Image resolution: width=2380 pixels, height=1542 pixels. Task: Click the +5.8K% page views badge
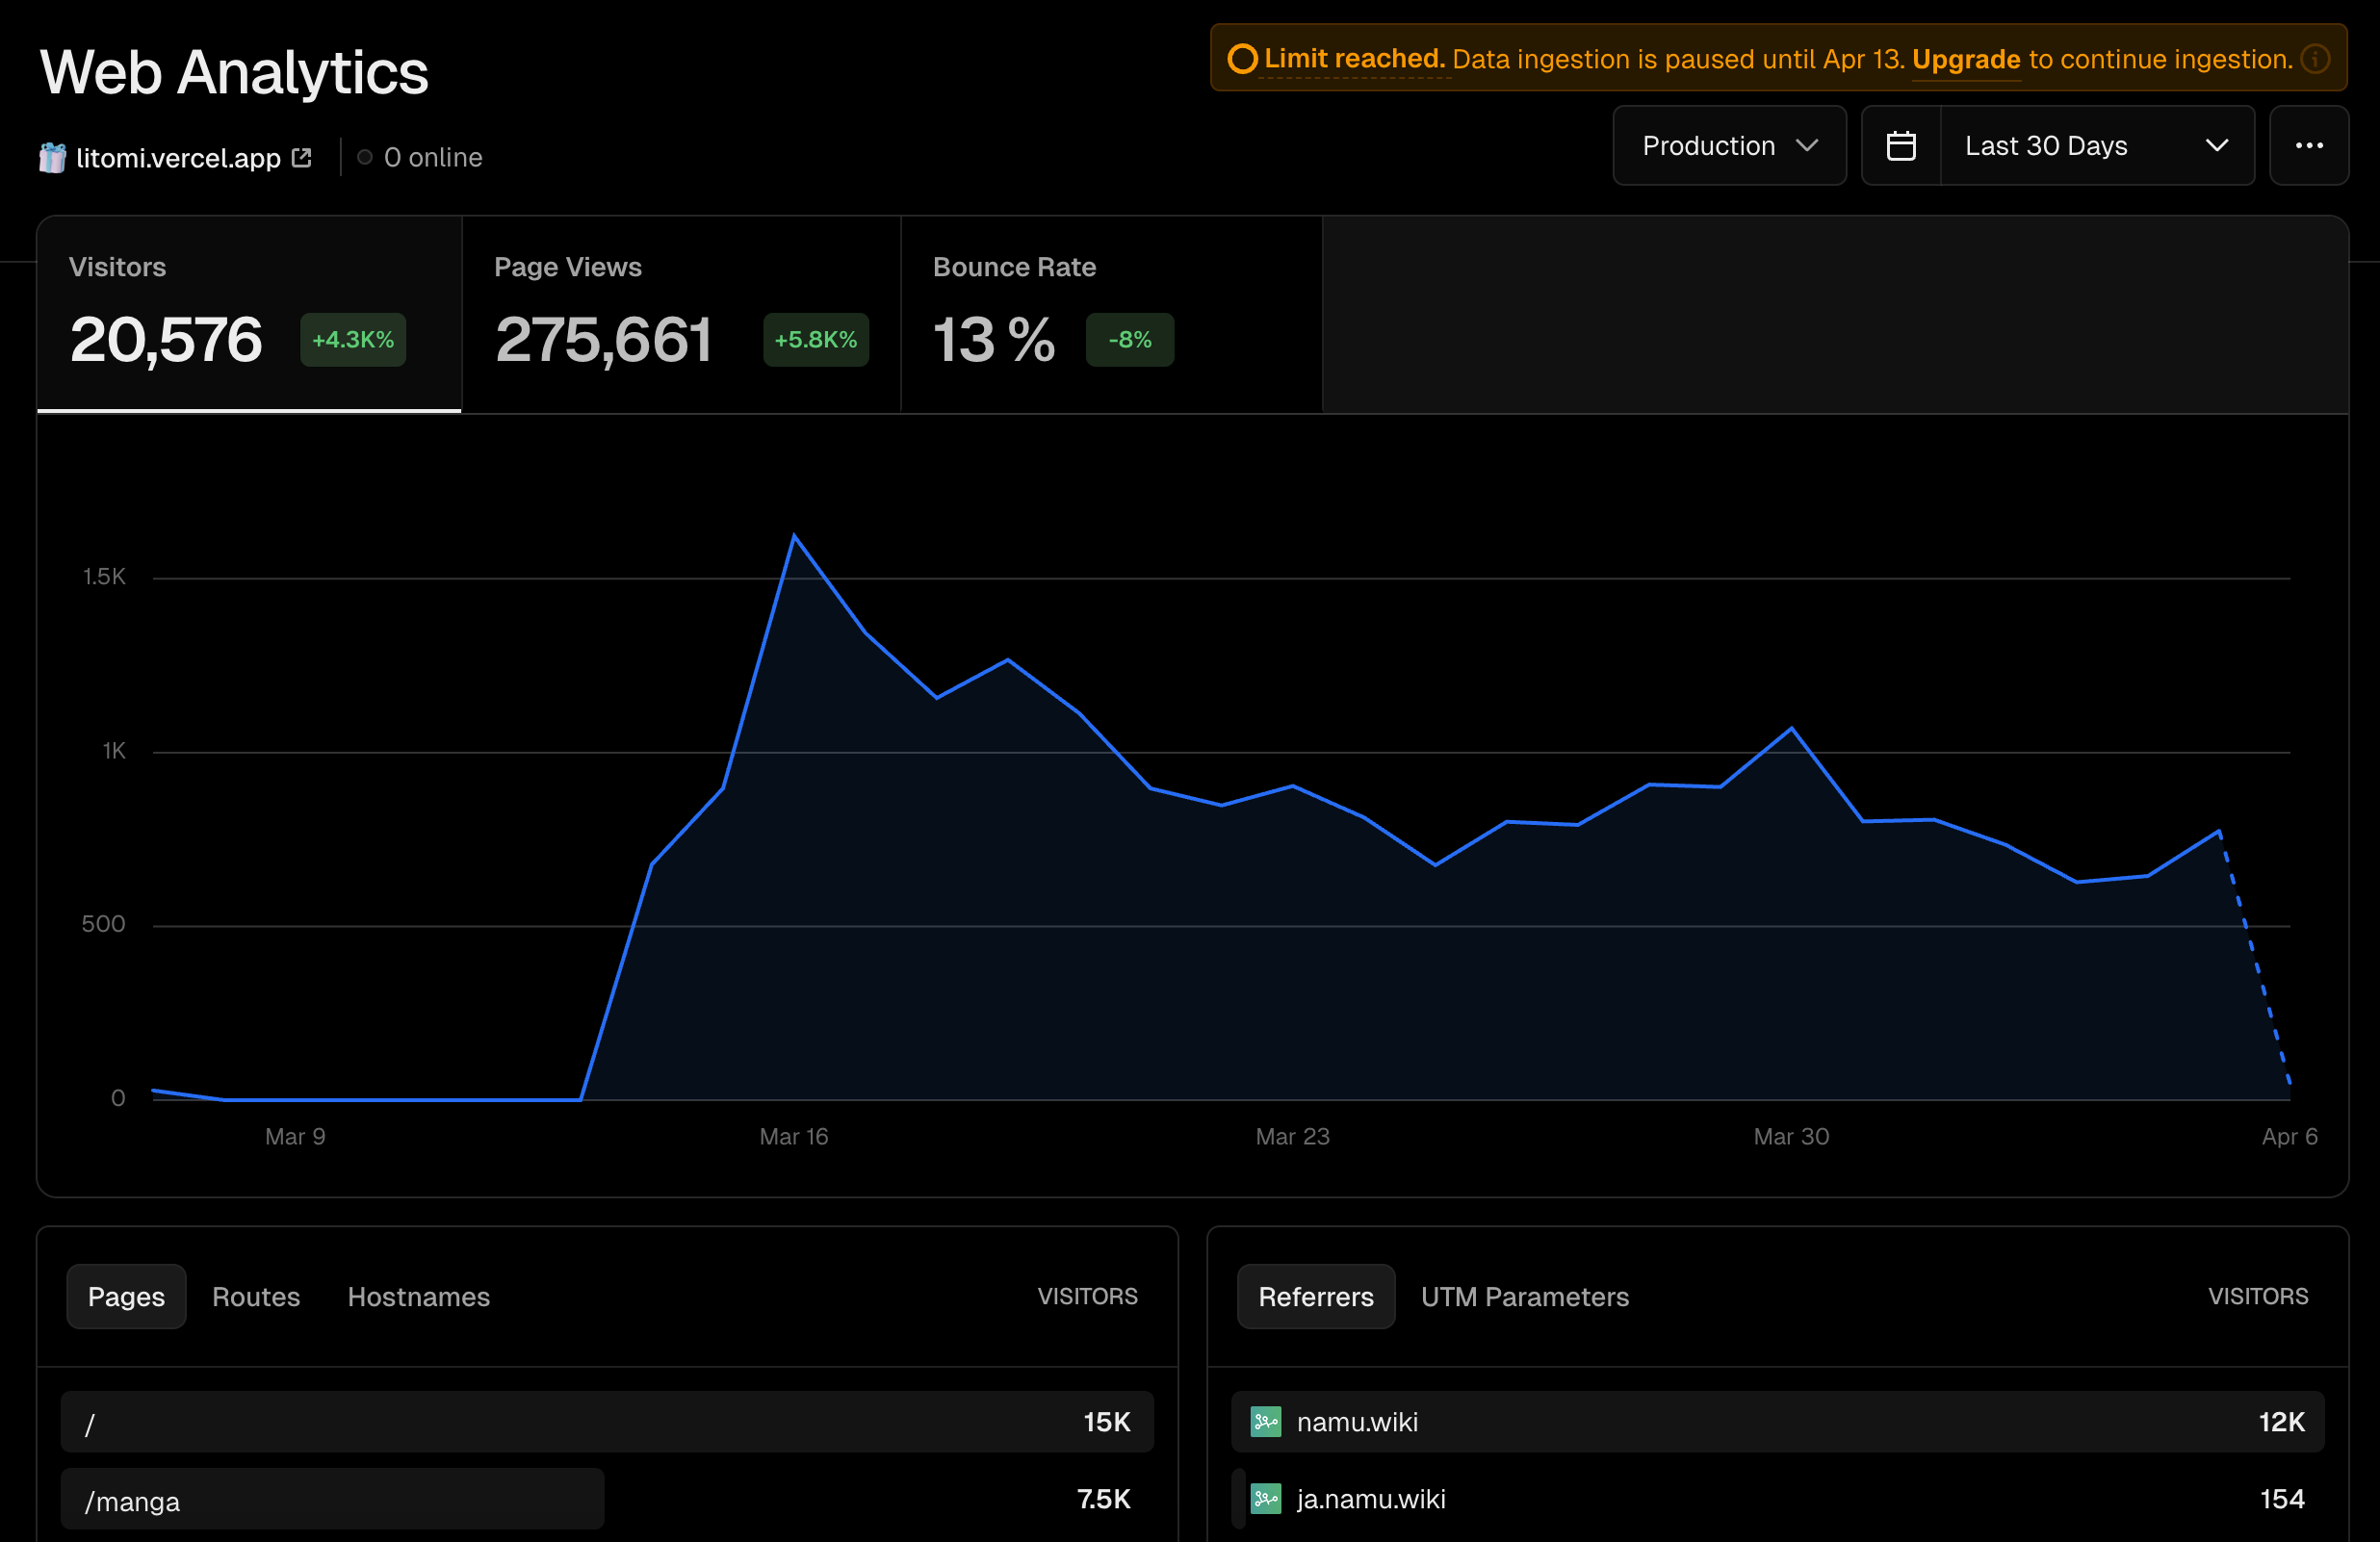[x=816, y=339]
